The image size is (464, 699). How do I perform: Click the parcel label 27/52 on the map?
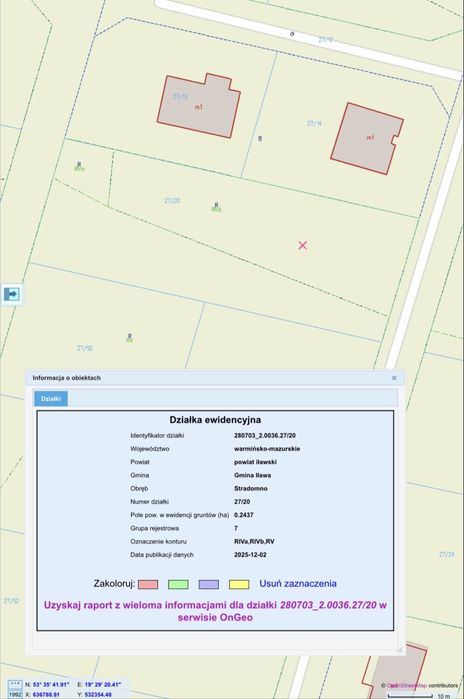12,601
